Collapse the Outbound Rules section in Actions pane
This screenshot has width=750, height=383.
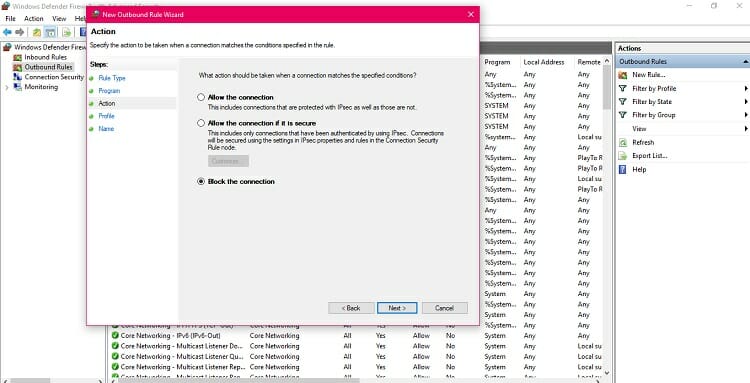[745, 62]
